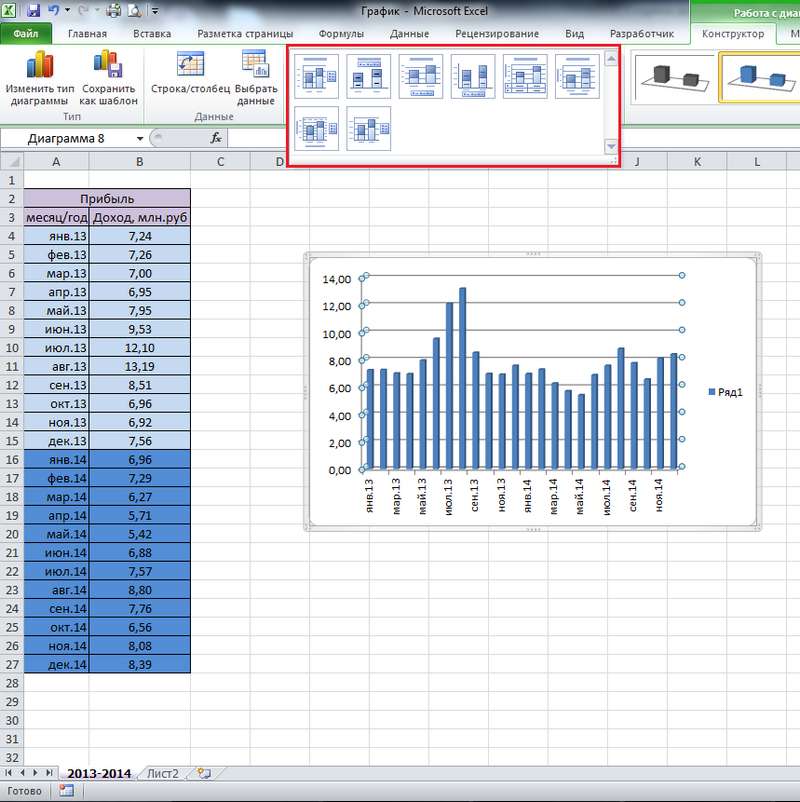Image resolution: width=800 pixels, height=802 pixels.
Task: Click the cell containing Доход, млн.руб
Action: pyautogui.click(x=140, y=217)
